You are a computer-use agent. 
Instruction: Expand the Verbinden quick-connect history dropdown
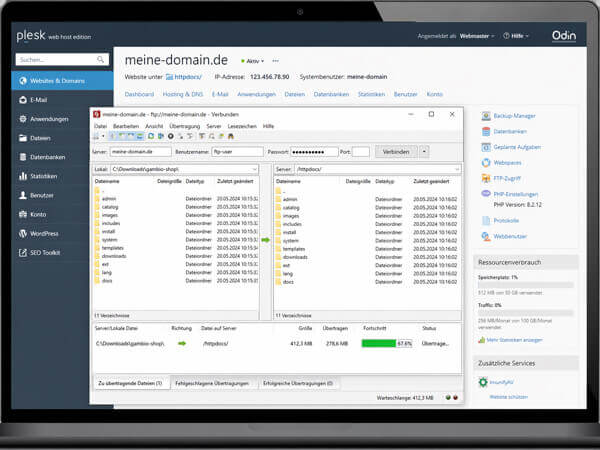[425, 151]
